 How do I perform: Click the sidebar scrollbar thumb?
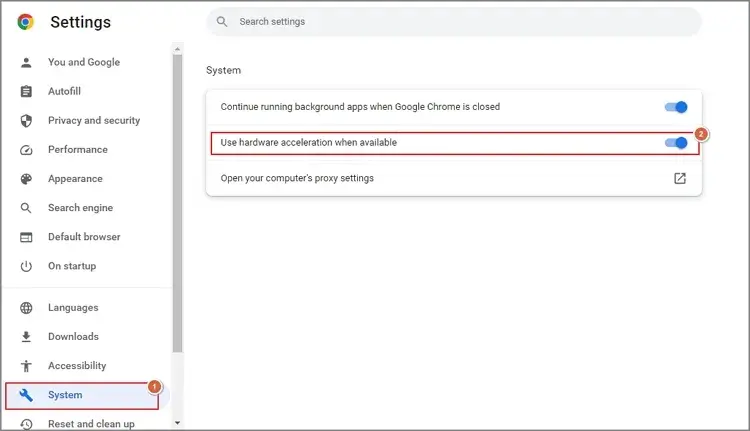(177, 203)
